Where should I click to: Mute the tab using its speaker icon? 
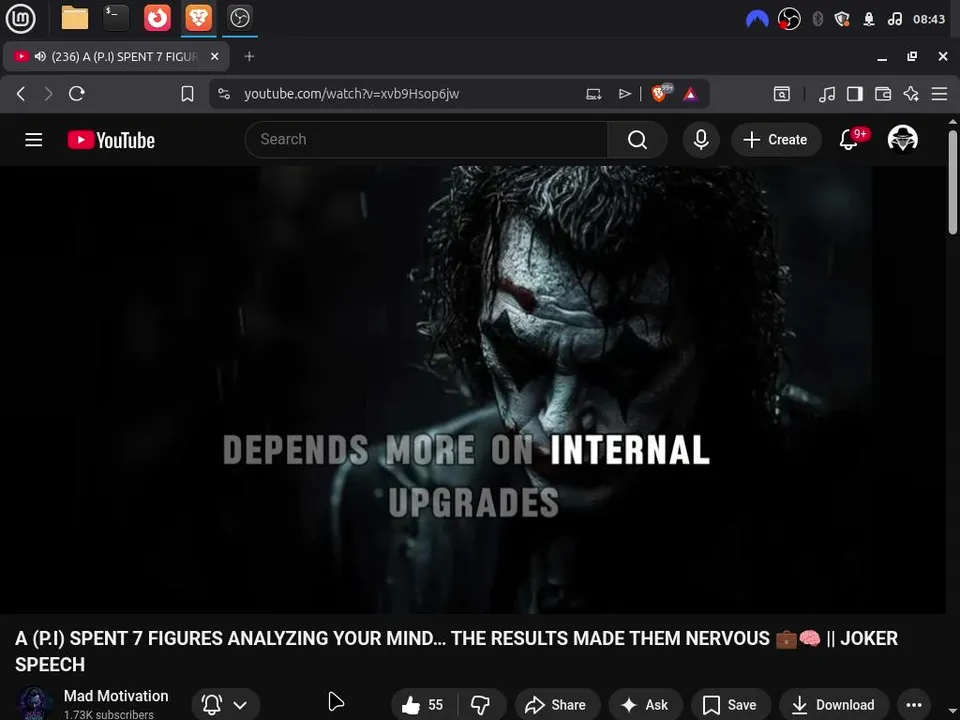[40, 56]
